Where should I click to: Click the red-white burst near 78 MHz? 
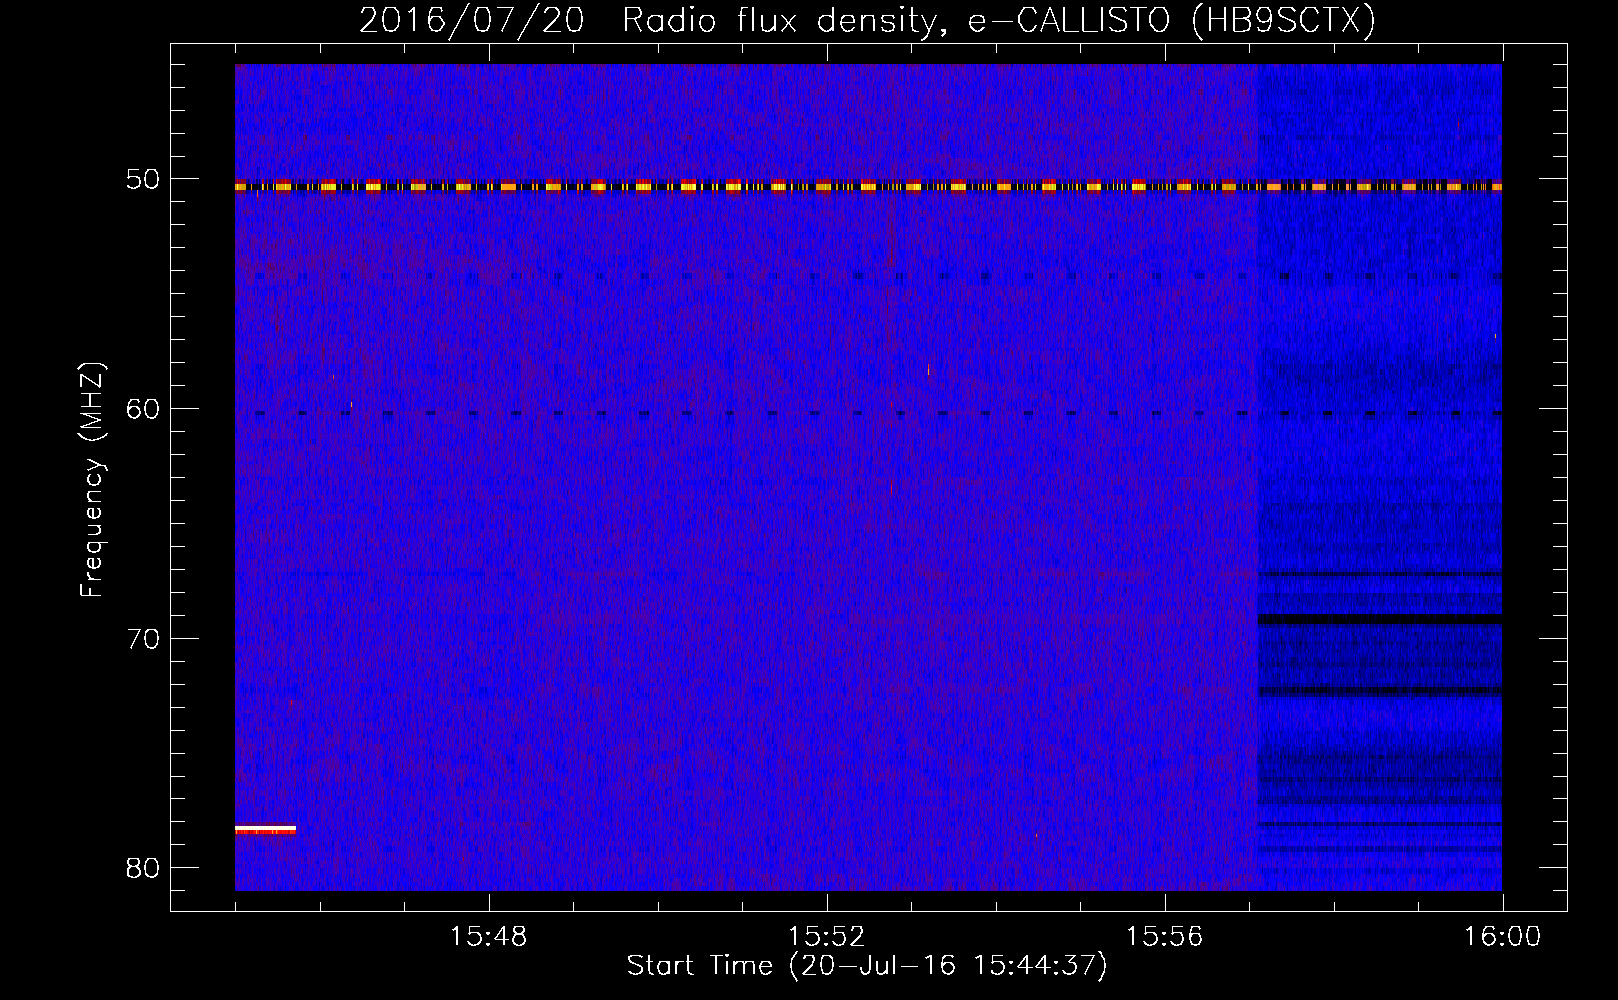coord(265,829)
